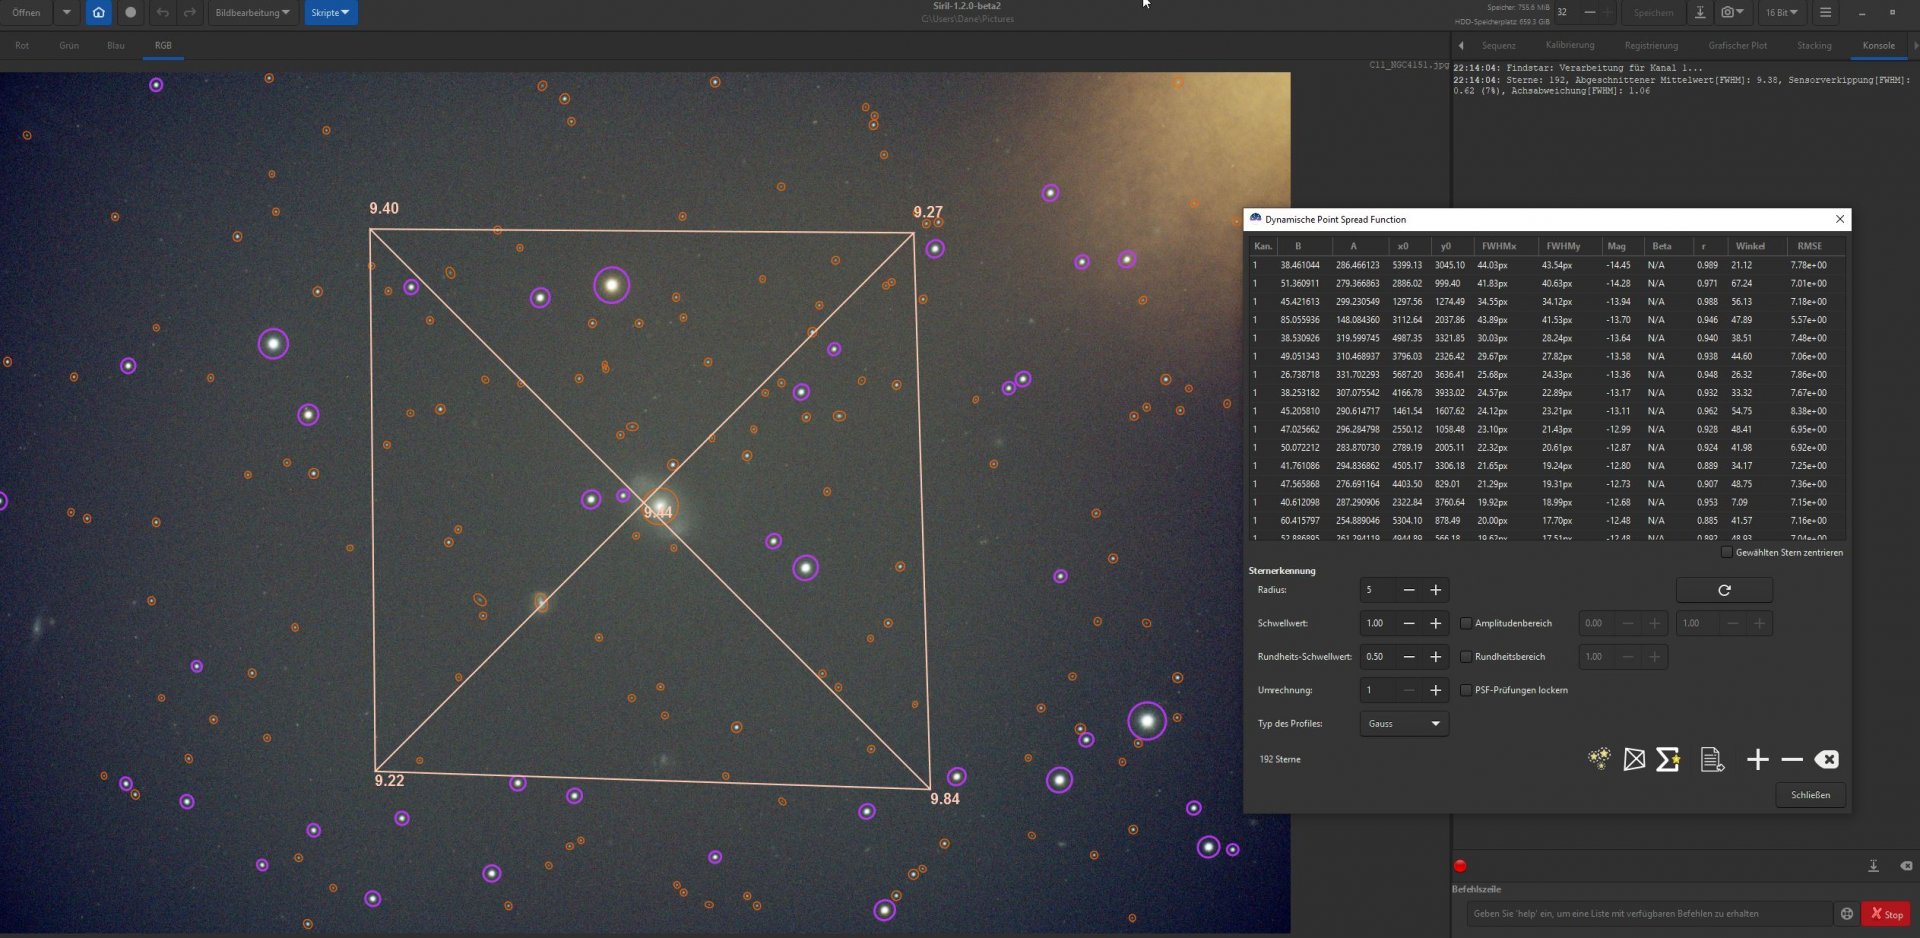1920x938 pixels.
Task: Enable the Amplitudenbereich checkbox
Action: (1466, 623)
